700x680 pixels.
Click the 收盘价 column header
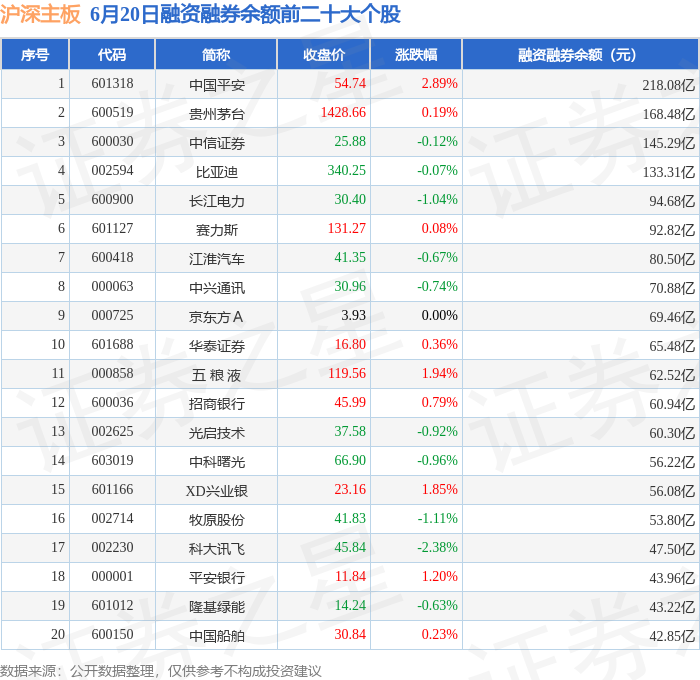click(324, 54)
